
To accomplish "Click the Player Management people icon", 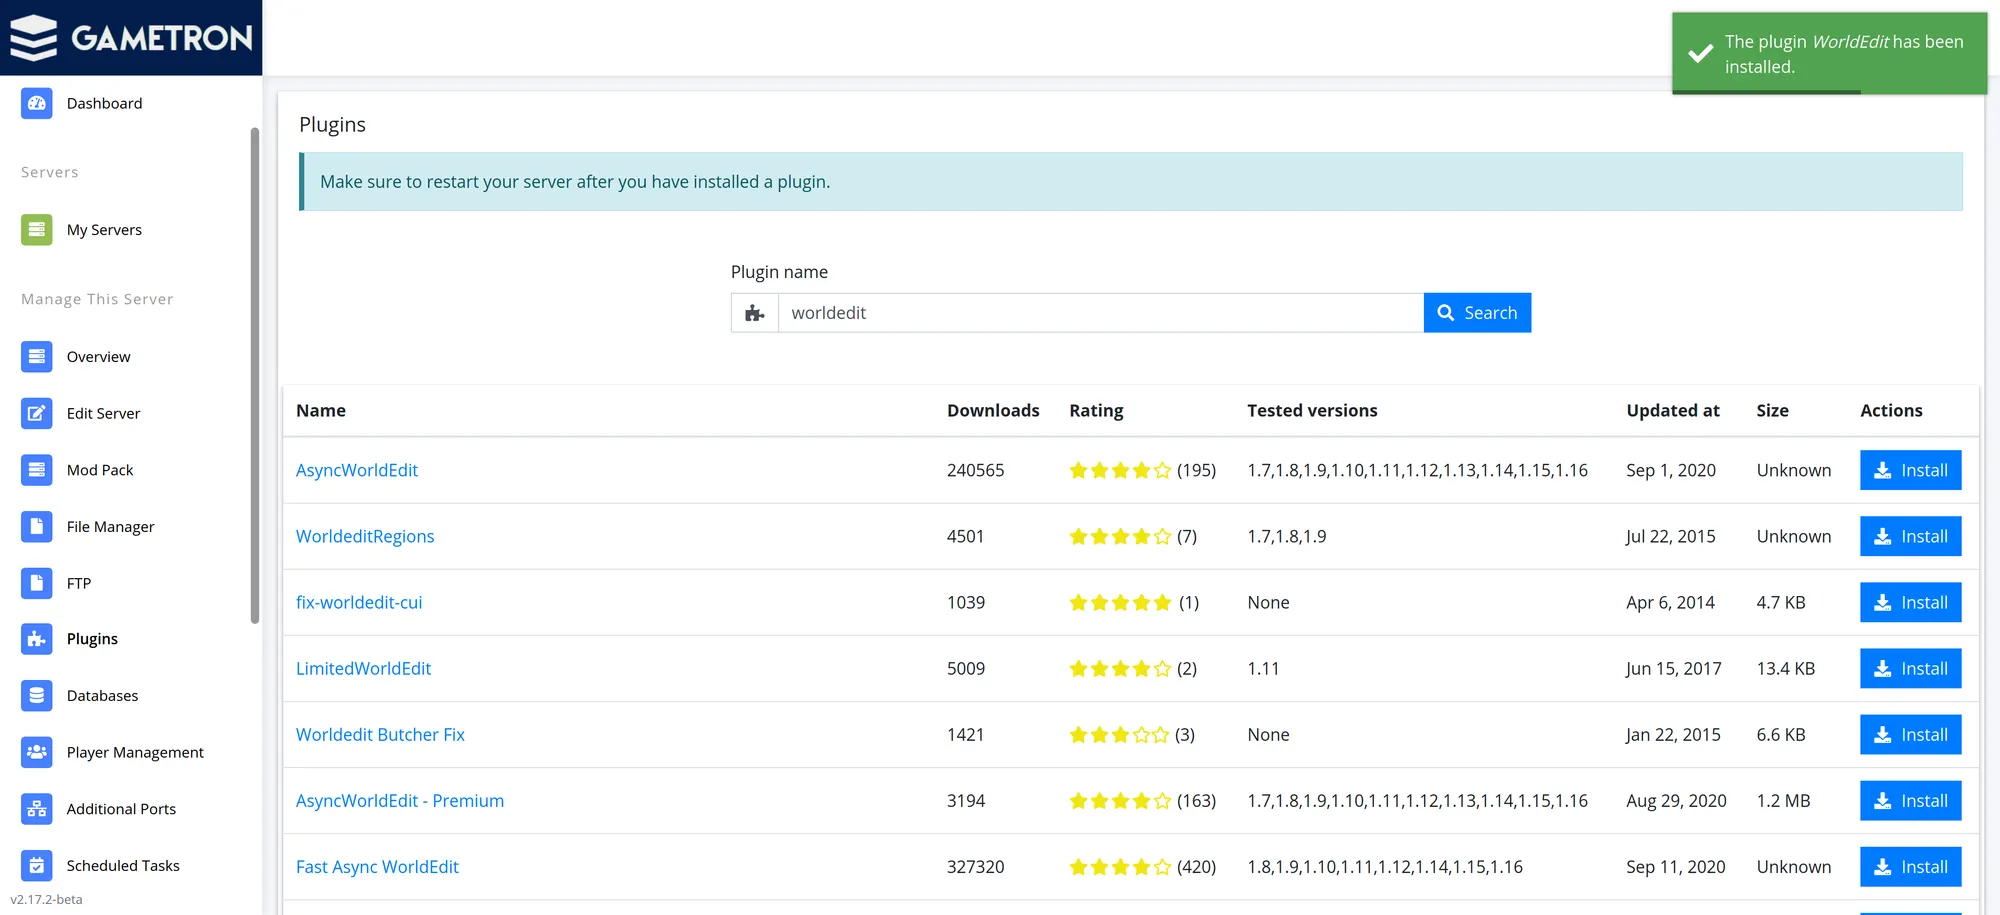I will [x=37, y=752].
